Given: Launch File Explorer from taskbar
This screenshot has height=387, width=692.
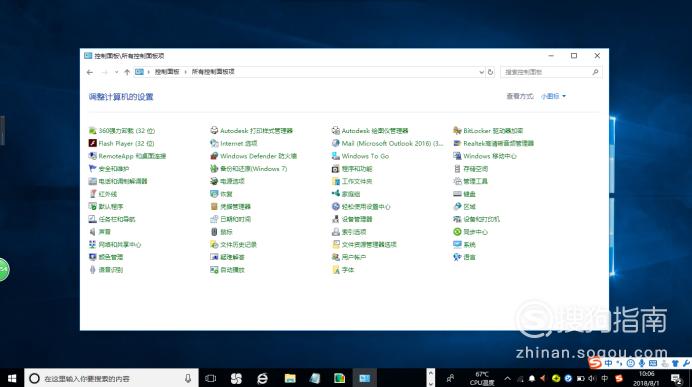Looking at the screenshot, I should coord(290,378).
